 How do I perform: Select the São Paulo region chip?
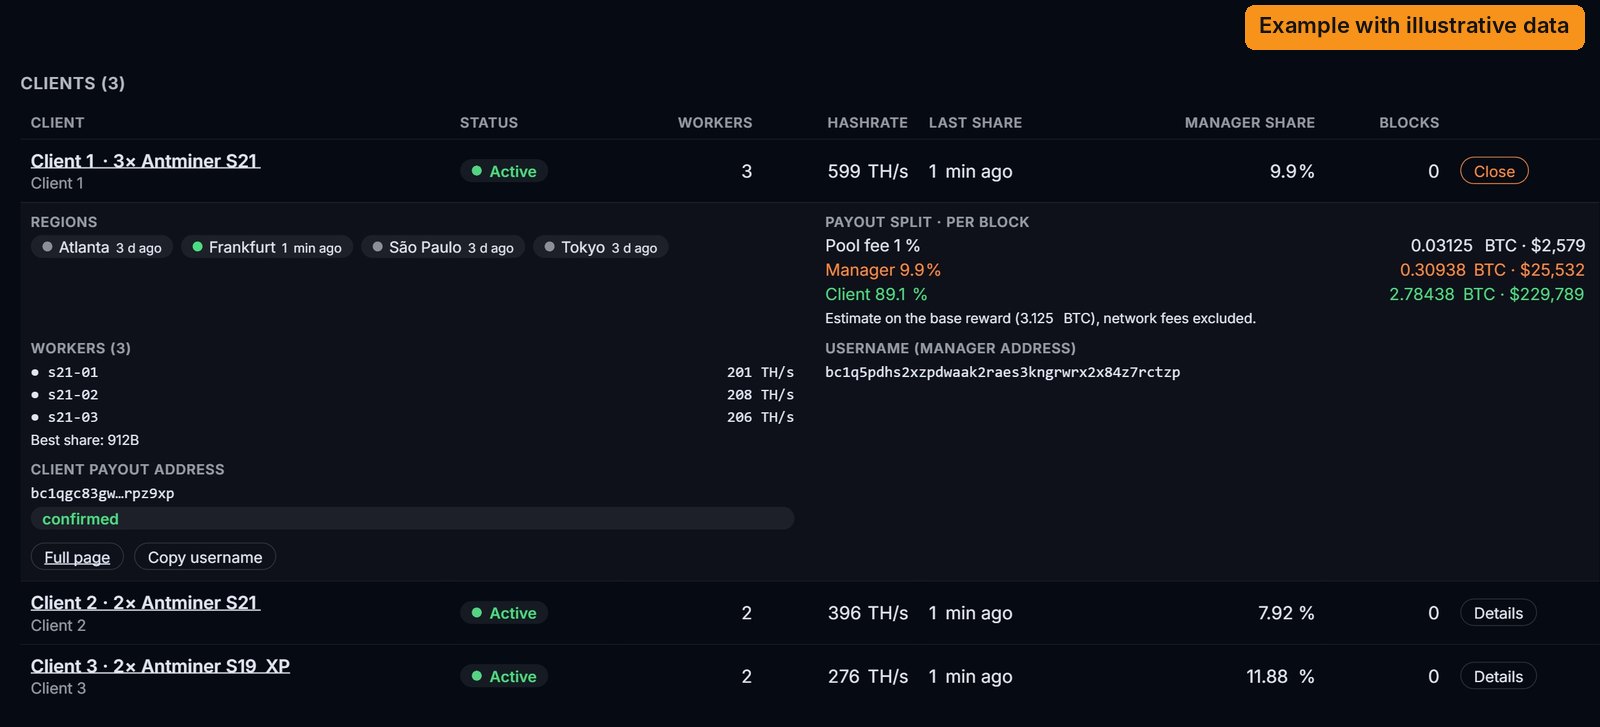tap(443, 247)
